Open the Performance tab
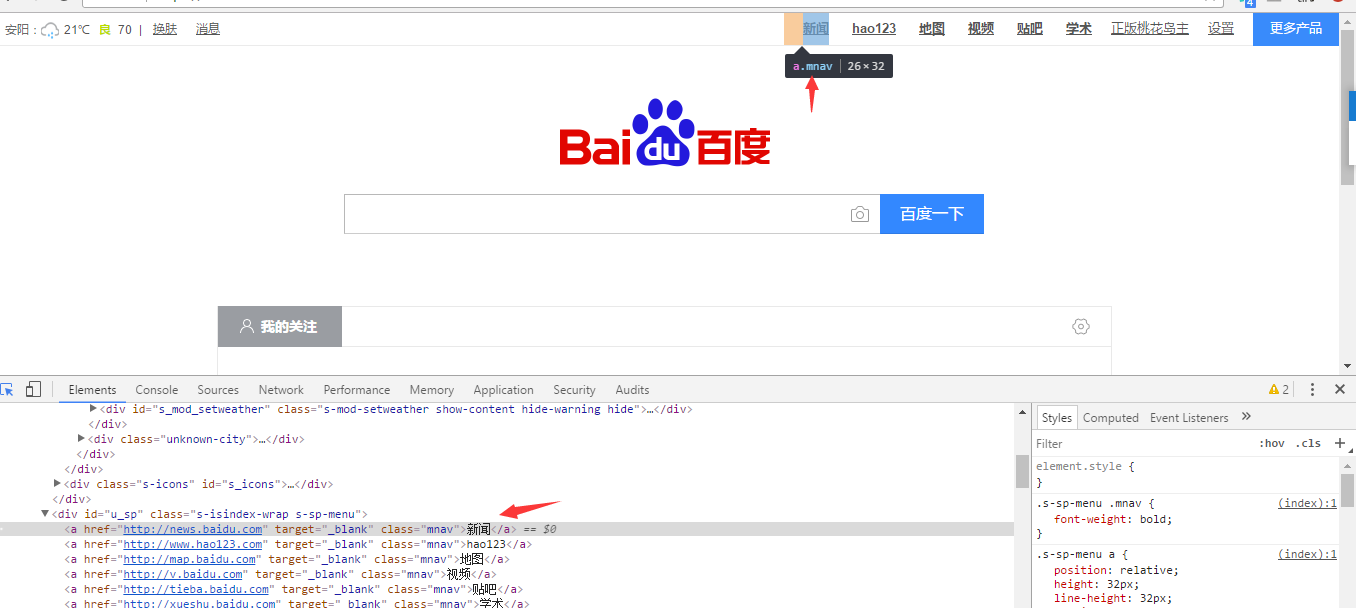1356x608 pixels. (357, 390)
